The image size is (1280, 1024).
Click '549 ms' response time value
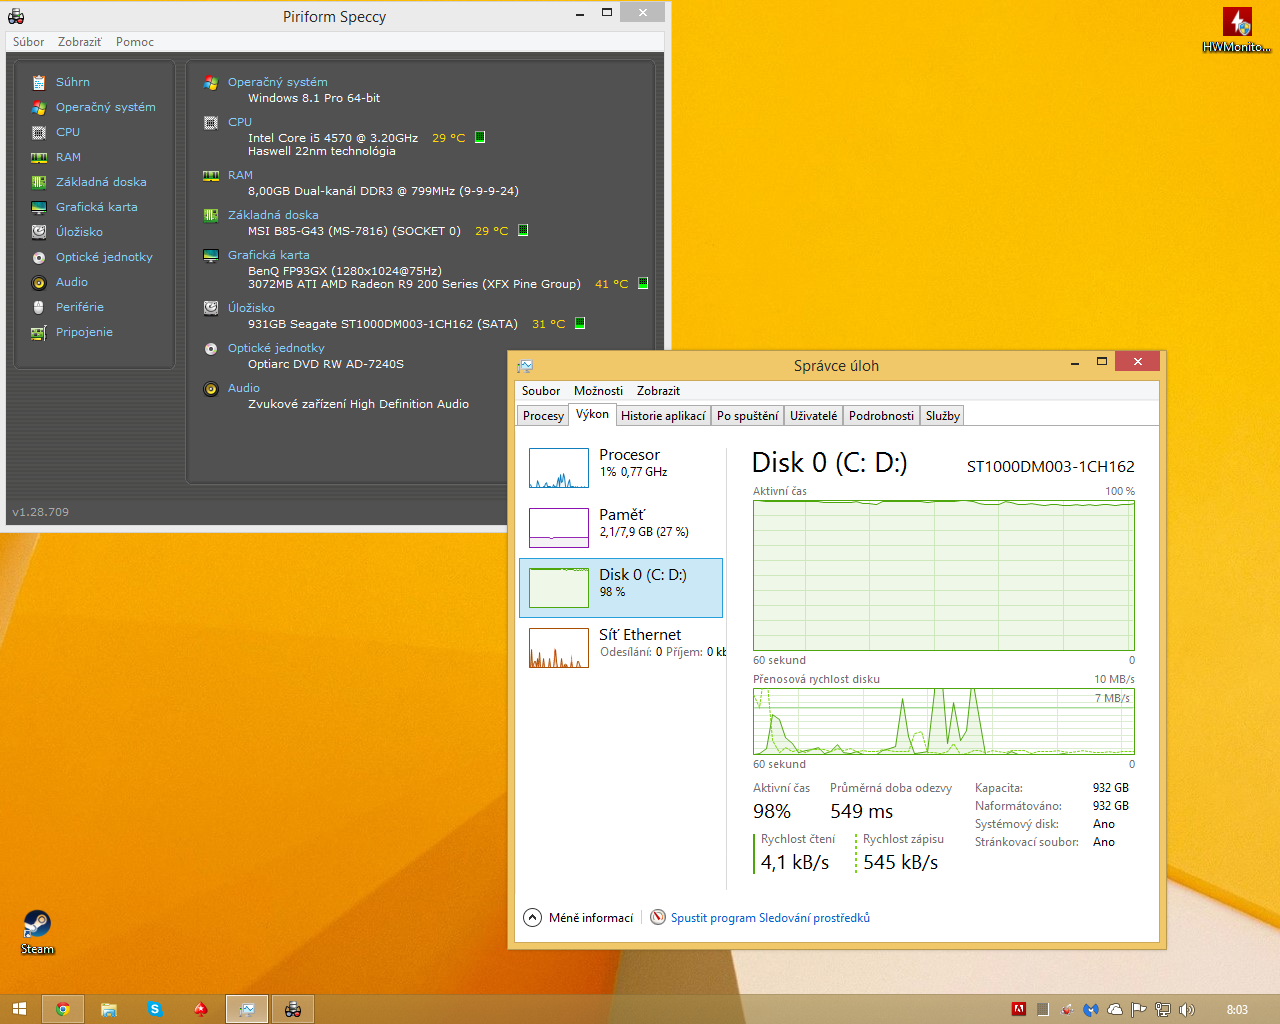tap(862, 811)
